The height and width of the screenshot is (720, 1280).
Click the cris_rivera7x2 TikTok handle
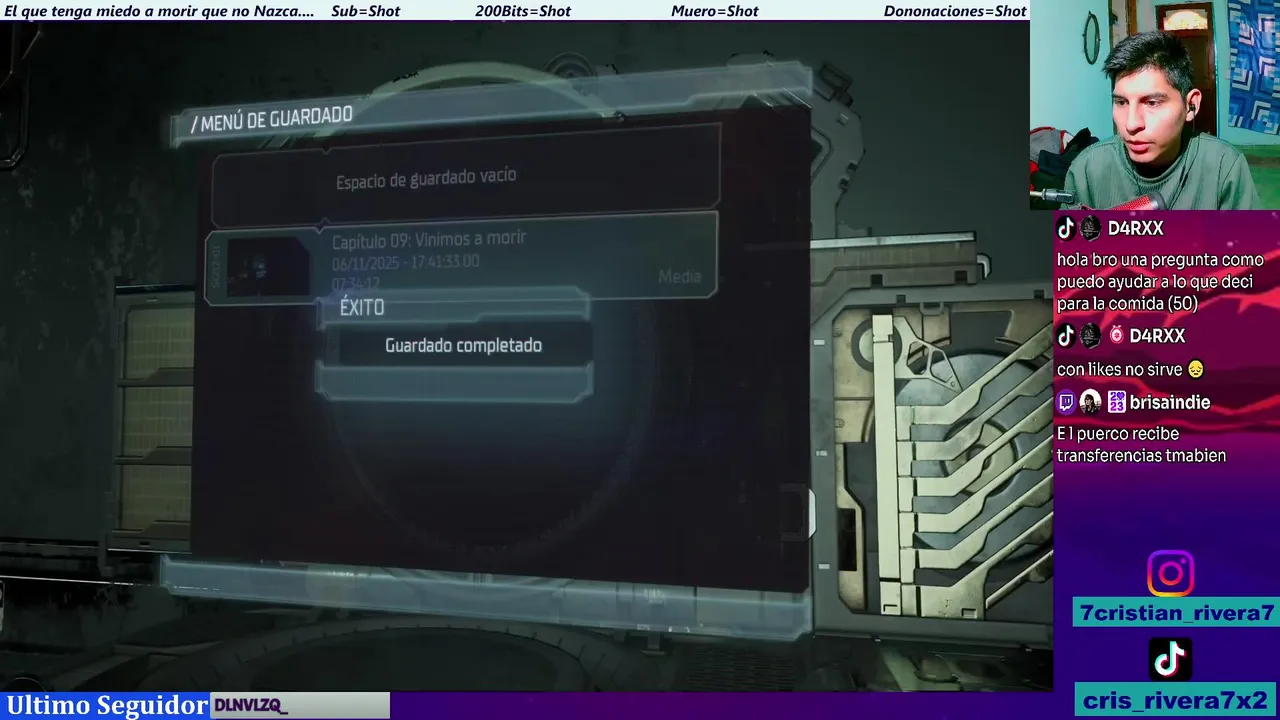point(1175,700)
